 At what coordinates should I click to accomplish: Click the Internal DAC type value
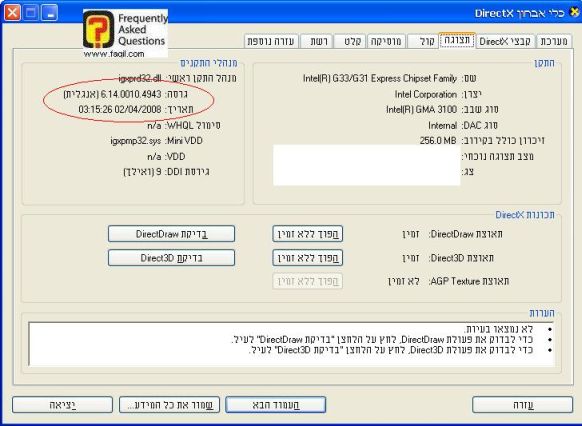point(442,125)
